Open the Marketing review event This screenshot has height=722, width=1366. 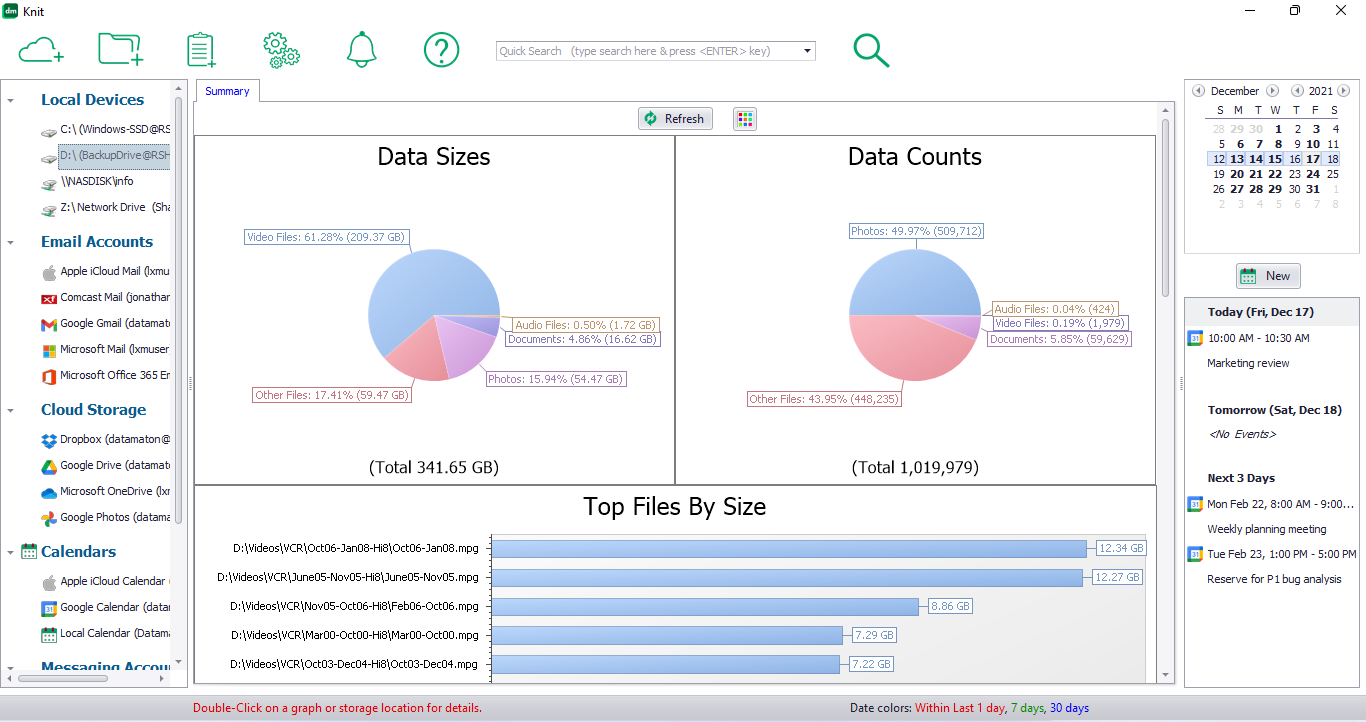click(1248, 363)
